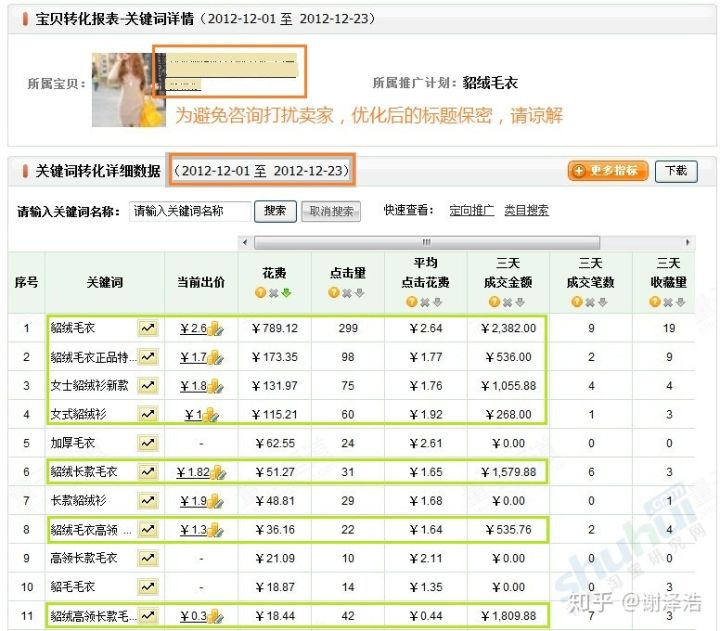Screen dimensions: 720x631
Task: Click the product thumbnail image
Action: [x=128, y=90]
